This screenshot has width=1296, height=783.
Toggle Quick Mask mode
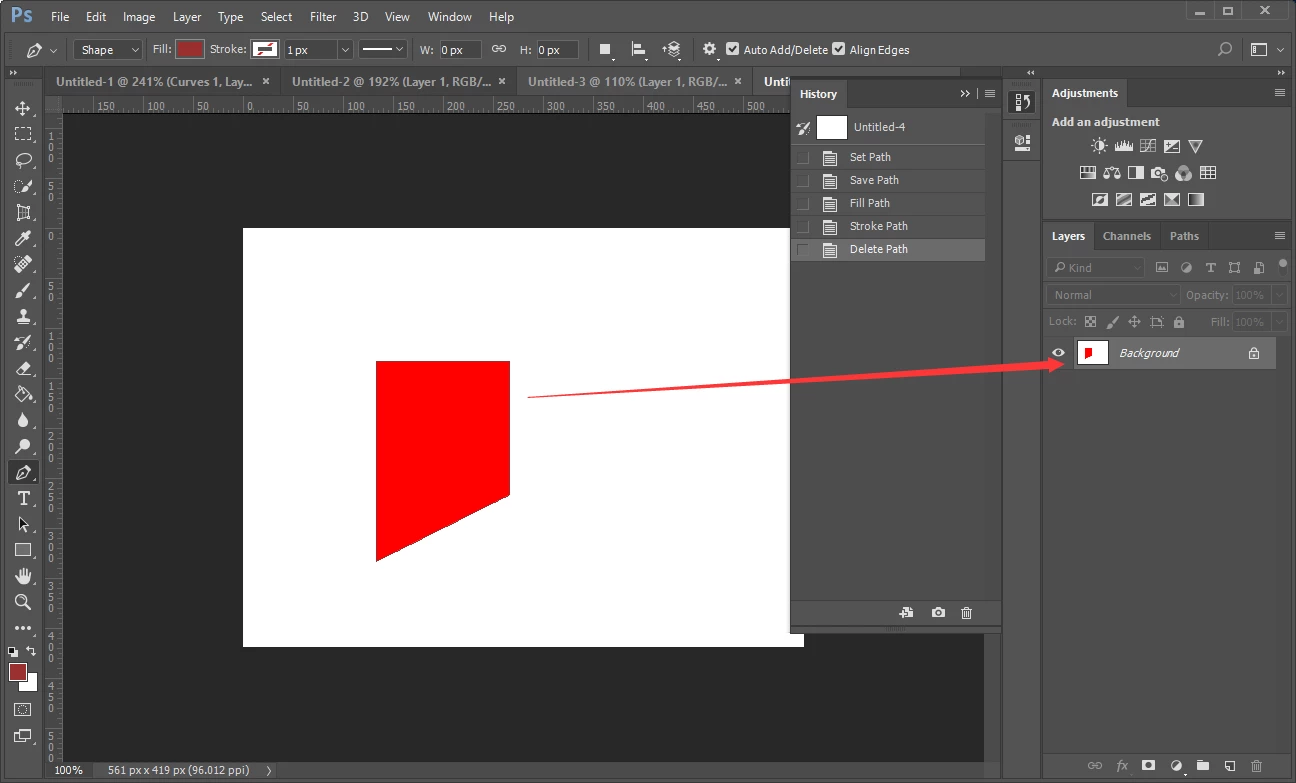click(23, 709)
